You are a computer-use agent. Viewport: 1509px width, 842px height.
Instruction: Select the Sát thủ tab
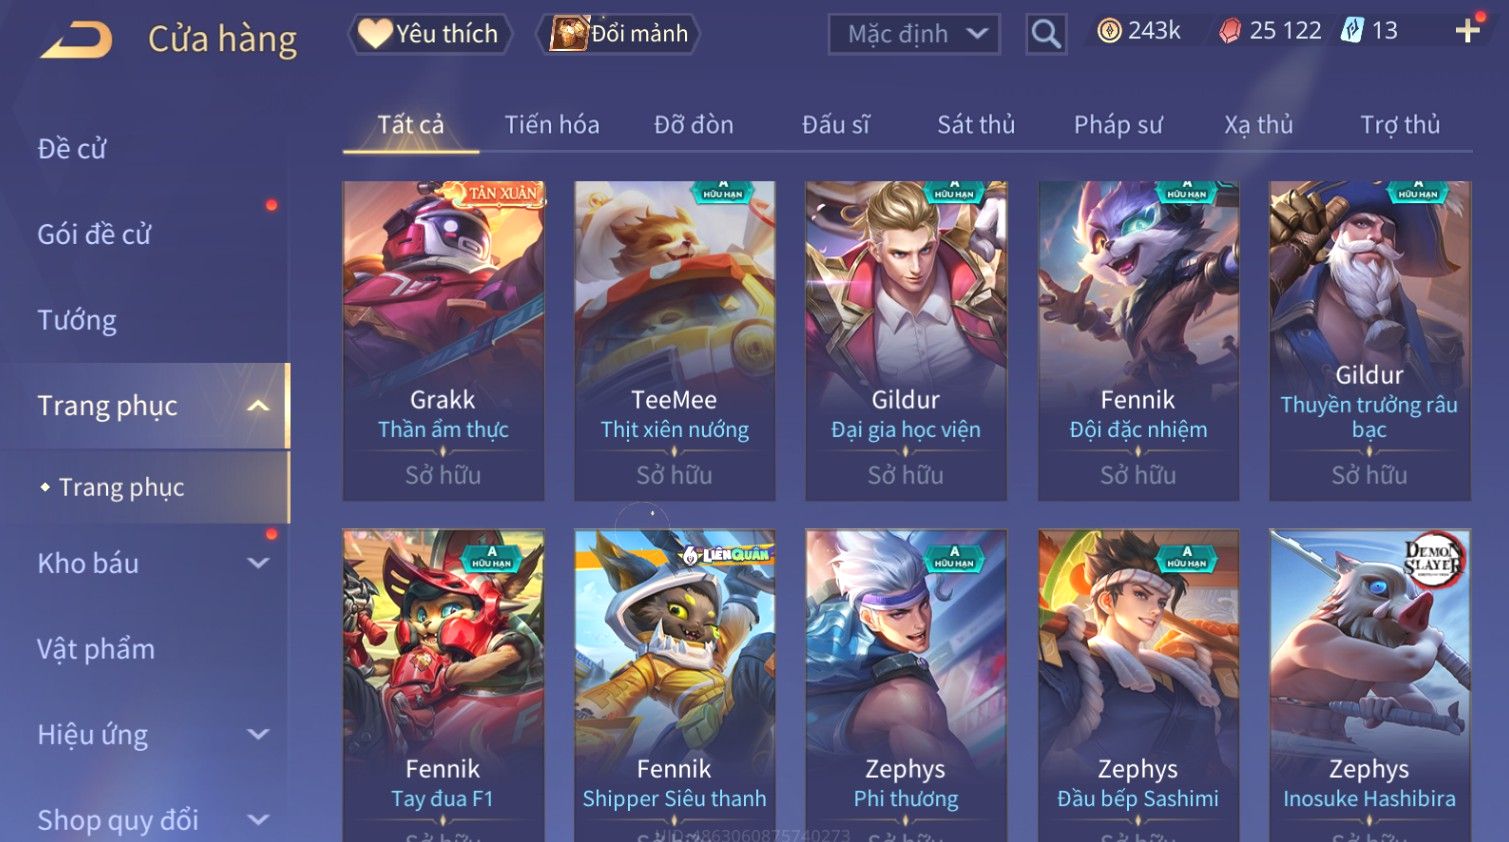pyautogui.click(x=976, y=125)
